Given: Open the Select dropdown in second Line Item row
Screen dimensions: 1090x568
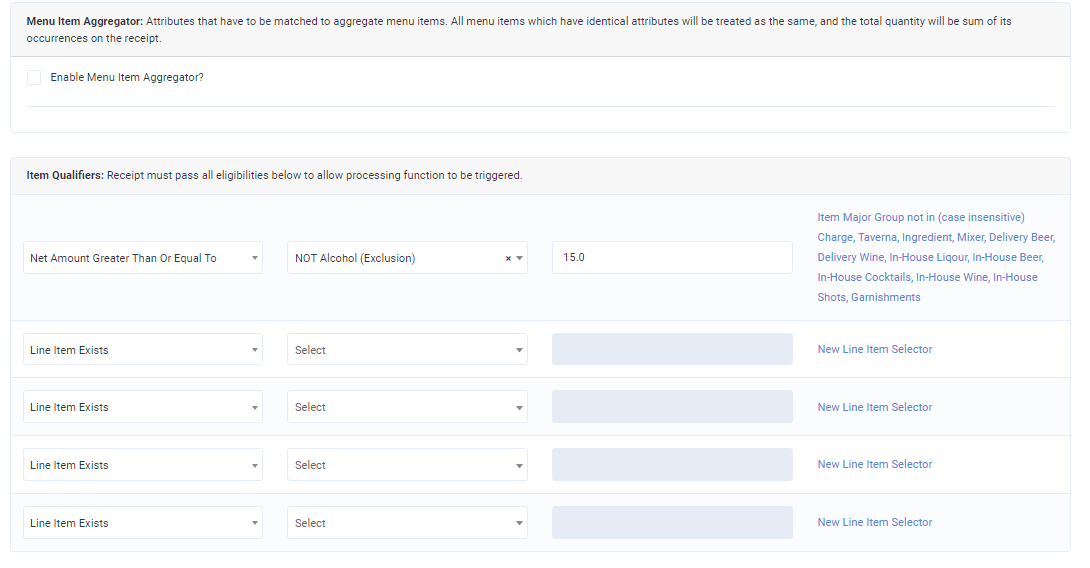Looking at the screenshot, I should (407, 407).
